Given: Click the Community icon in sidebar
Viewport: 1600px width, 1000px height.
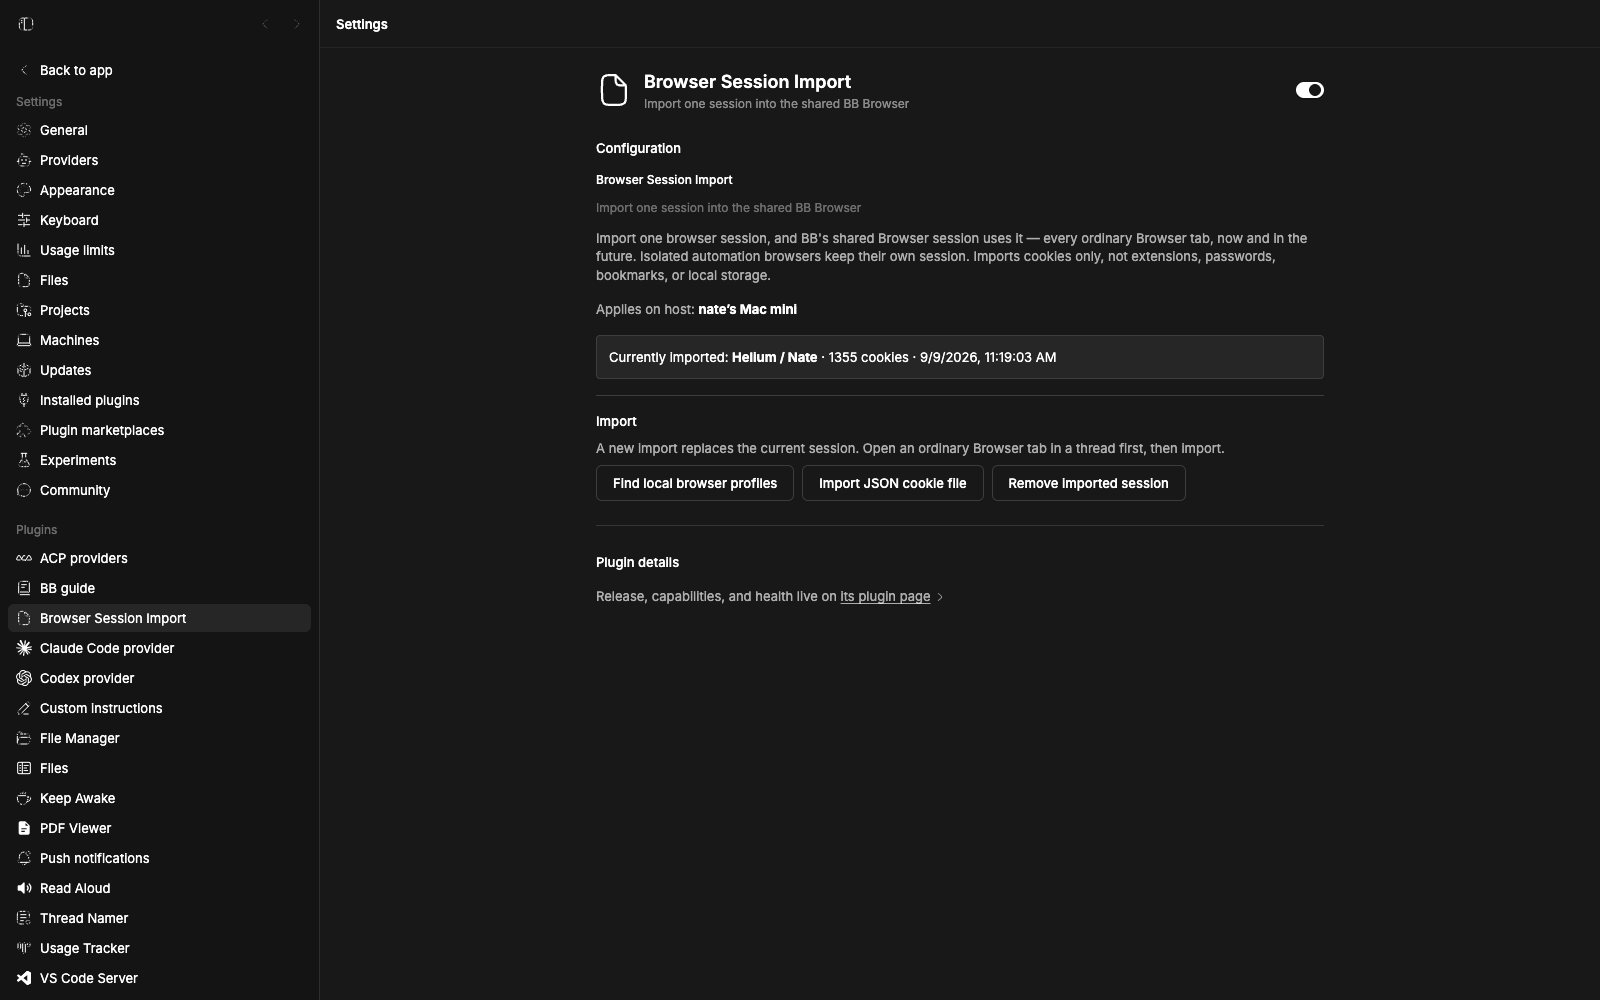Looking at the screenshot, I should [24, 490].
